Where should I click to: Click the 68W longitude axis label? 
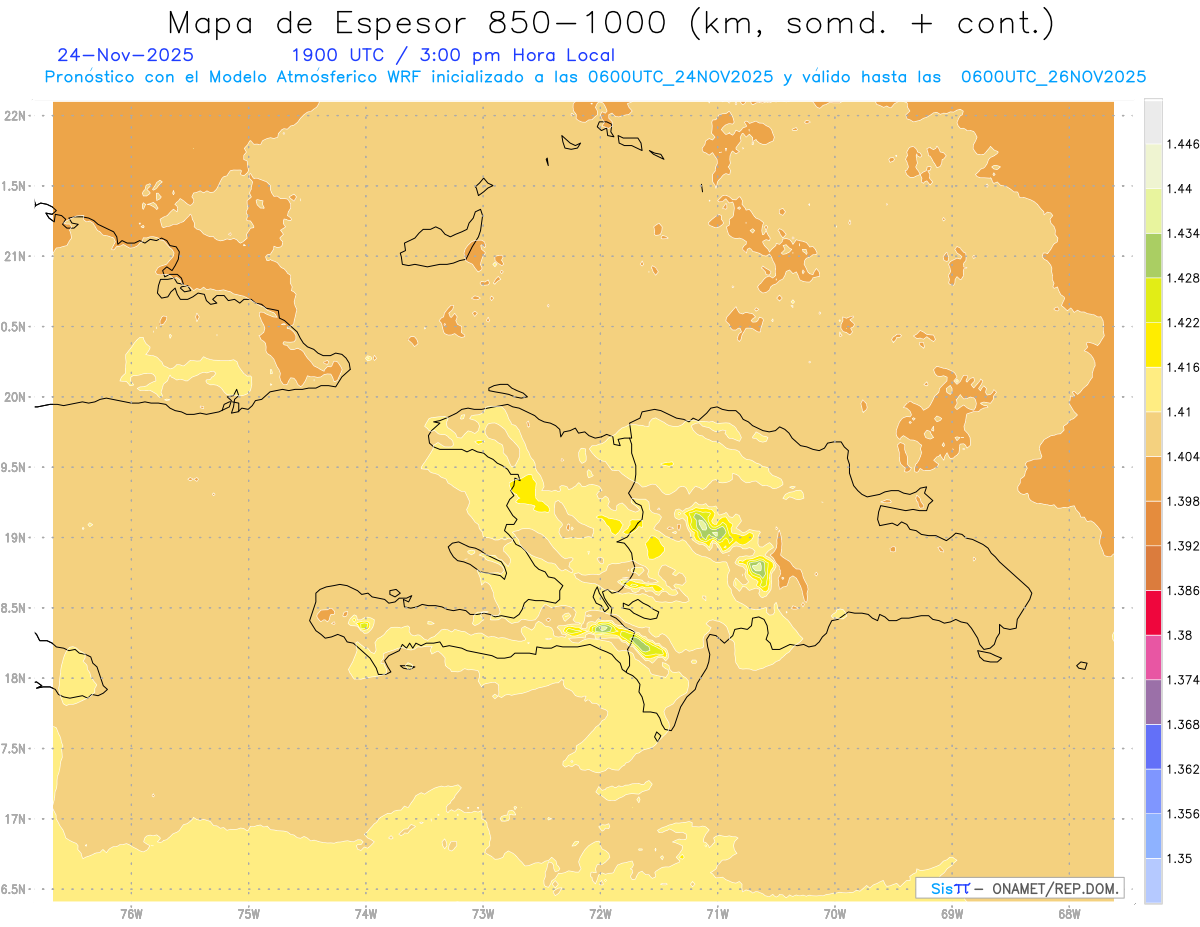click(1069, 913)
